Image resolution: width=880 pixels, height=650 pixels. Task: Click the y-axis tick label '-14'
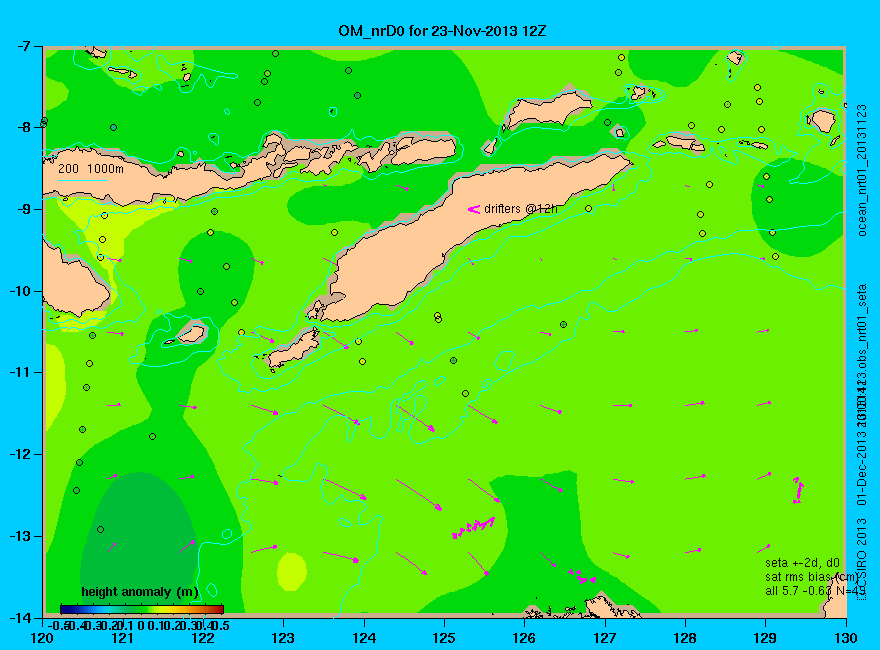coord(19,617)
